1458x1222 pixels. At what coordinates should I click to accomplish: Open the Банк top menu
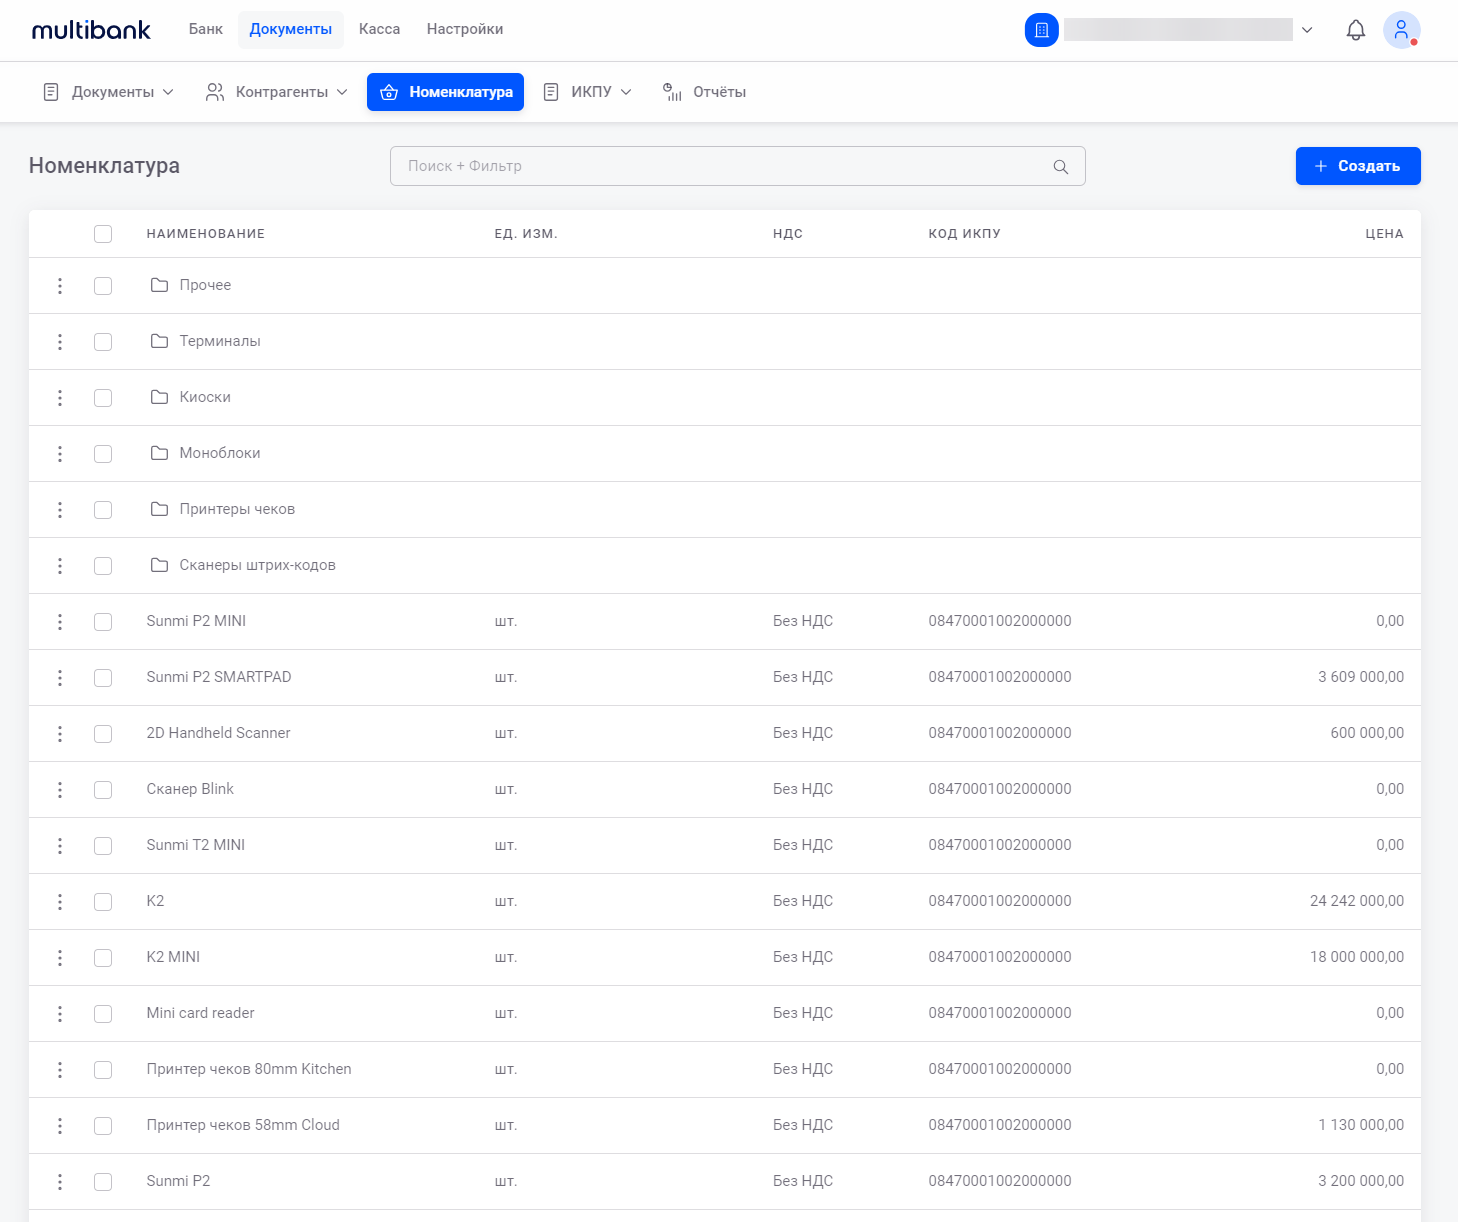point(206,29)
